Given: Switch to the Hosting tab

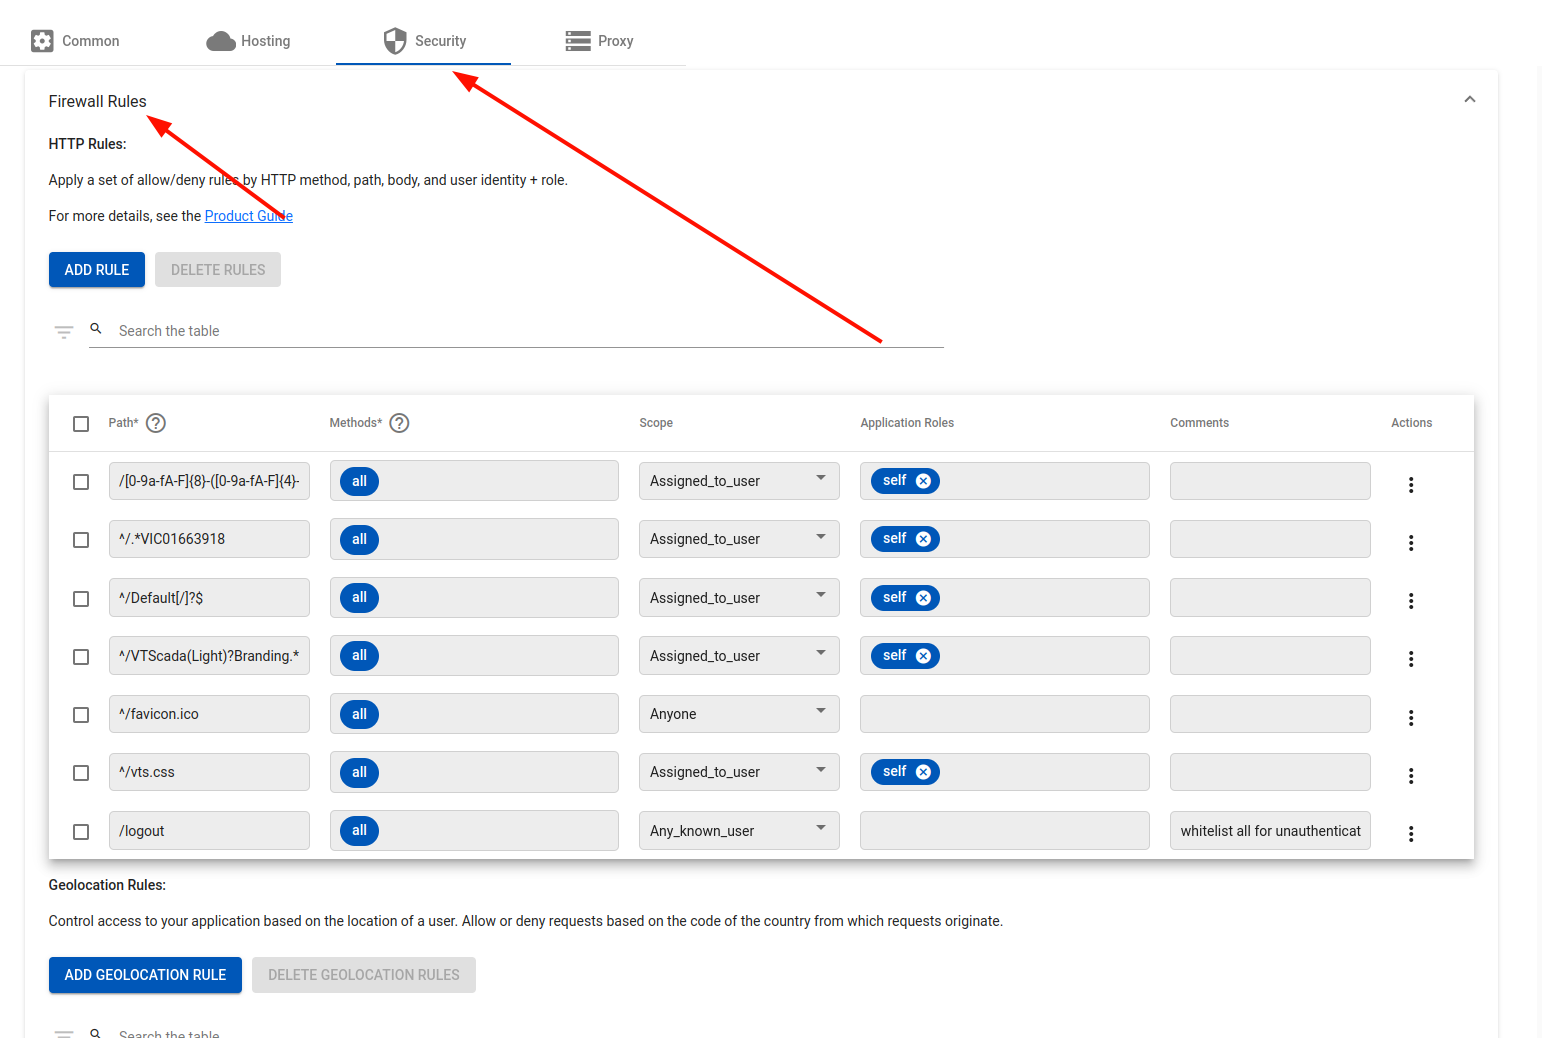Looking at the screenshot, I should 248,41.
